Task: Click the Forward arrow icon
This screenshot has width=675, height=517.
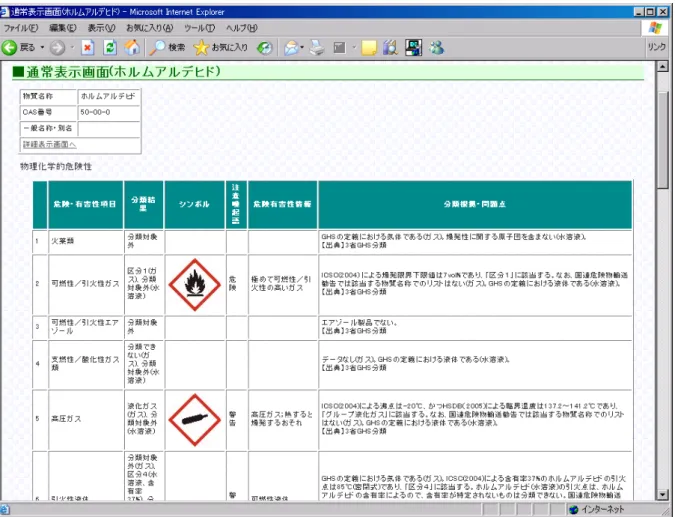Action: coord(57,48)
